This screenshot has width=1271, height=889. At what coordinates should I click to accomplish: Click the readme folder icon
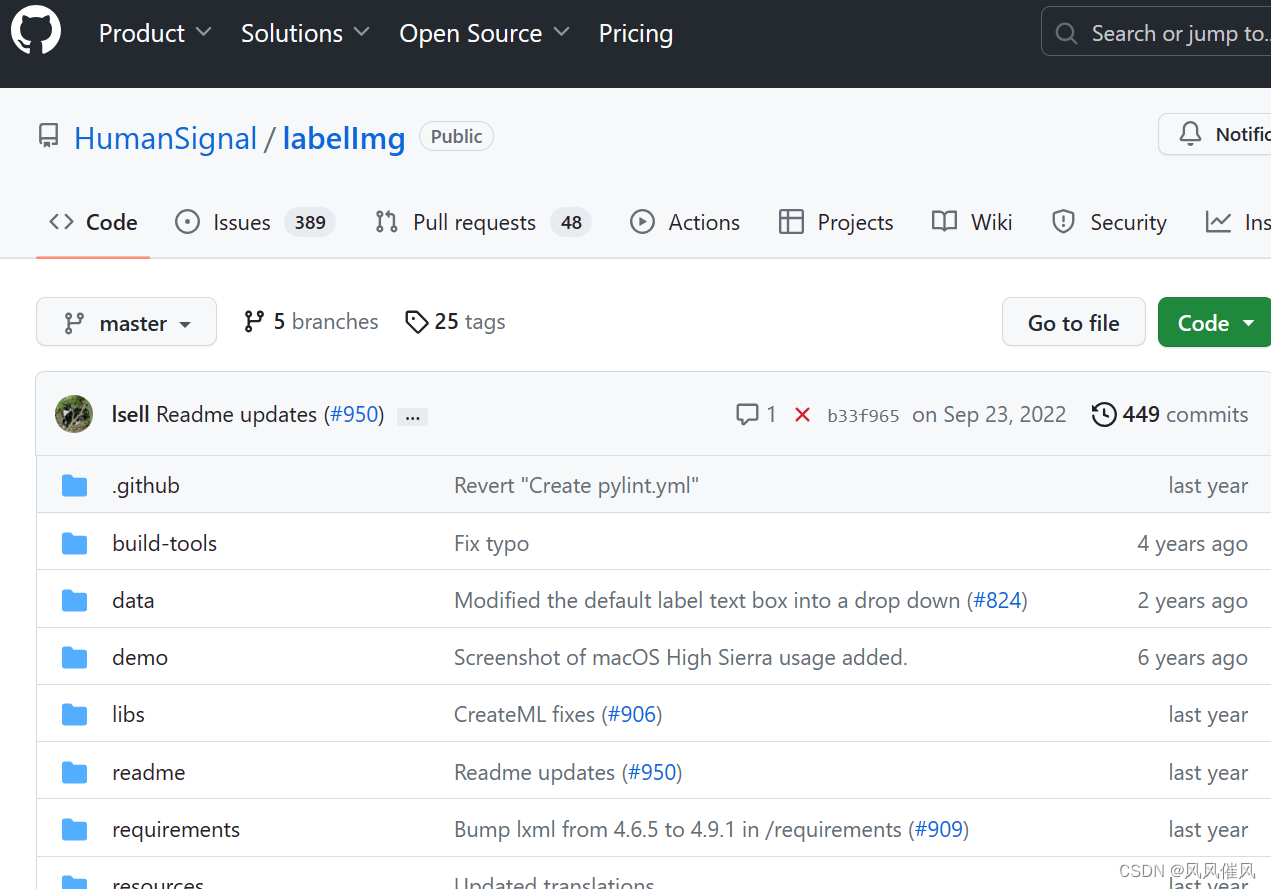pos(75,772)
